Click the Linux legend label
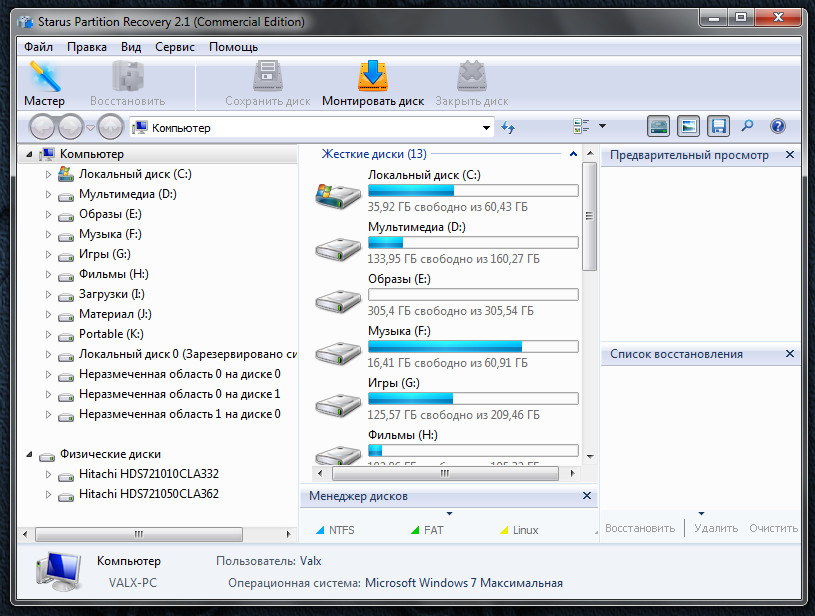 point(525,530)
